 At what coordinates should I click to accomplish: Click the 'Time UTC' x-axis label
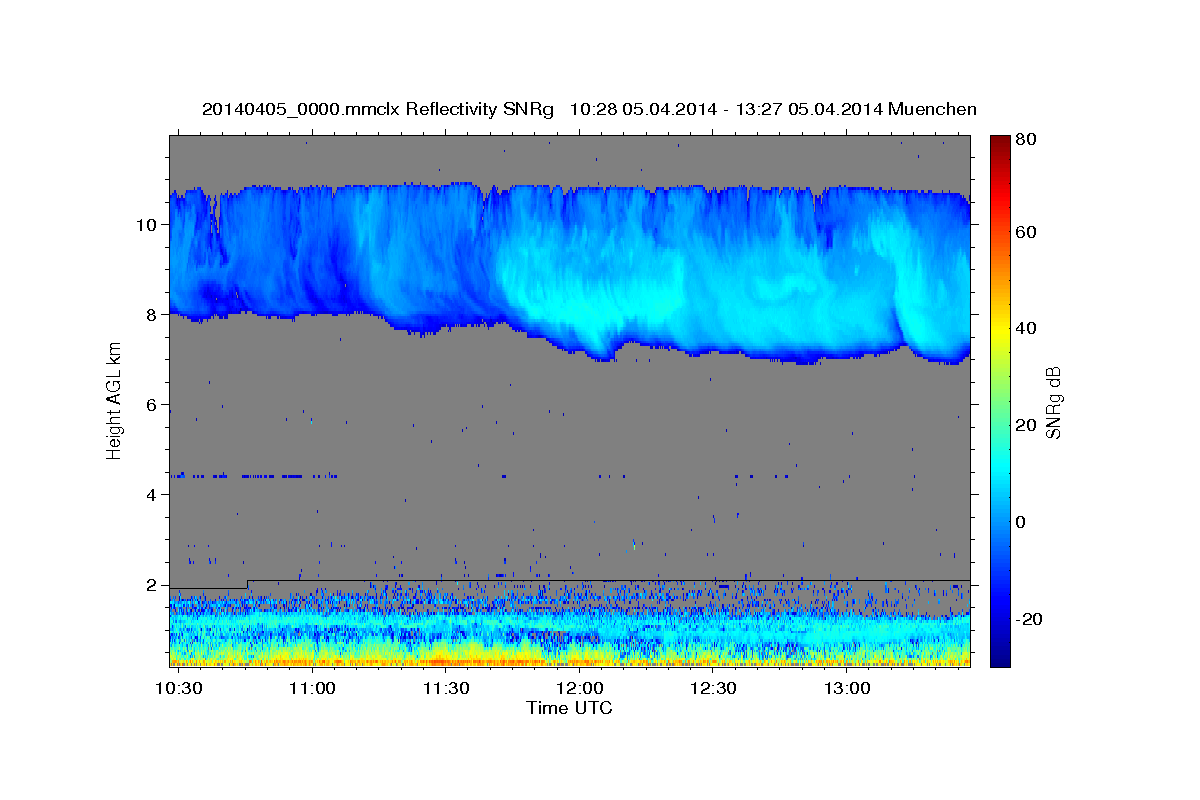pyautogui.click(x=569, y=708)
